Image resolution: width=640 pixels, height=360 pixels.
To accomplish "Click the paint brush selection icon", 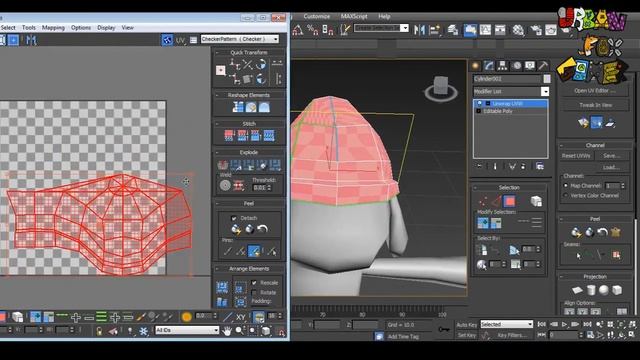I will pyautogui.click(x=141, y=316).
